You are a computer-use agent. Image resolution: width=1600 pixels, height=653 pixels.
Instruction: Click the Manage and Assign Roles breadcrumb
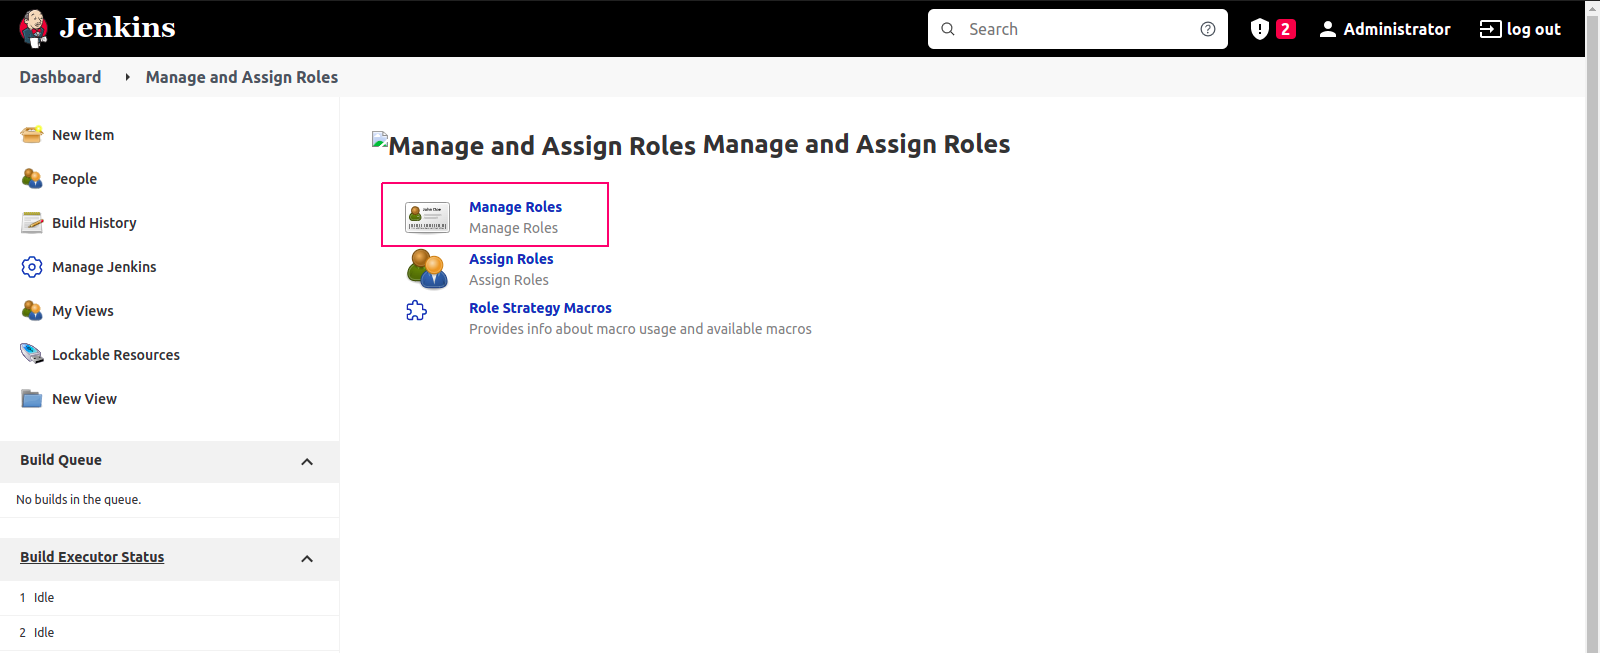242,77
